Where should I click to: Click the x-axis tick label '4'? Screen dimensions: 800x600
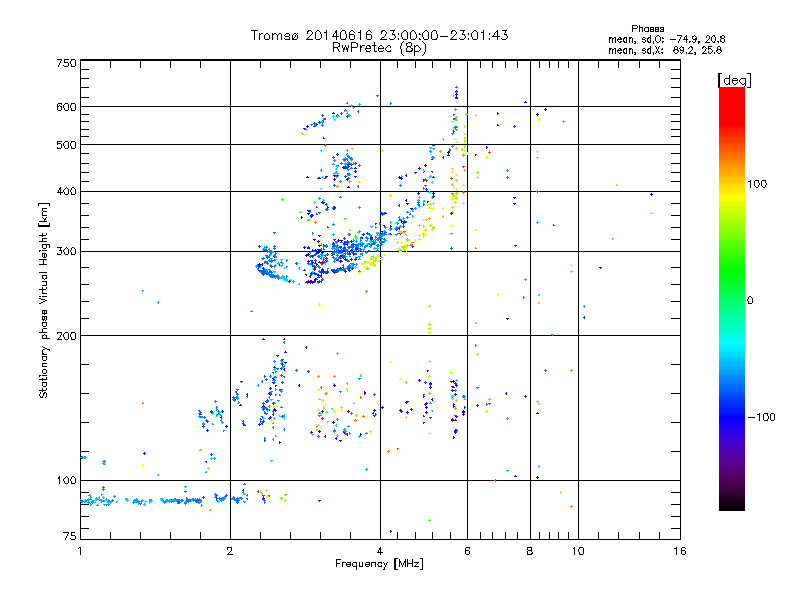380,551
